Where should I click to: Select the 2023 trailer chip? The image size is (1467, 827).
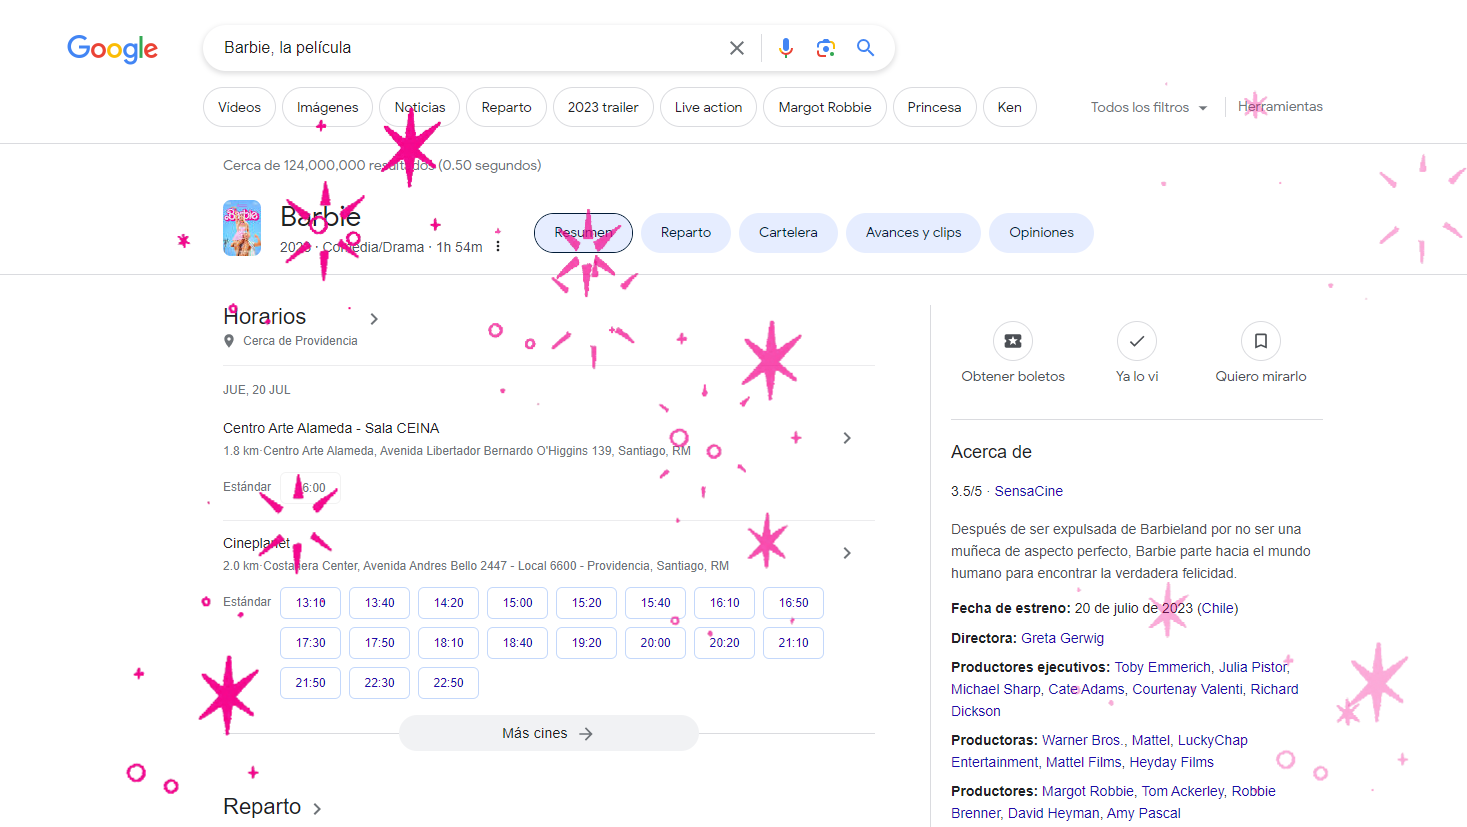pyautogui.click(x=603, y=107)
